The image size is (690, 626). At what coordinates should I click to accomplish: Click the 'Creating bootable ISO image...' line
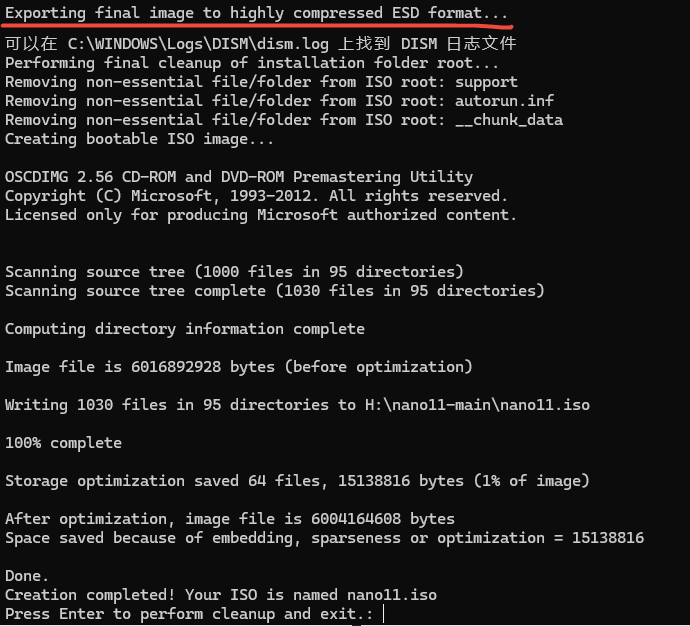click(139, 139)
